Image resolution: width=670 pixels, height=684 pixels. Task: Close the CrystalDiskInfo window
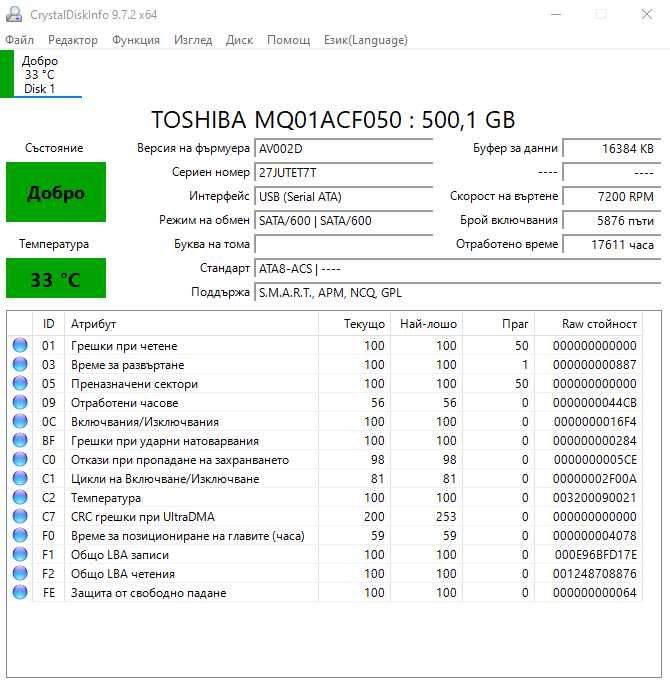[646, 14]
